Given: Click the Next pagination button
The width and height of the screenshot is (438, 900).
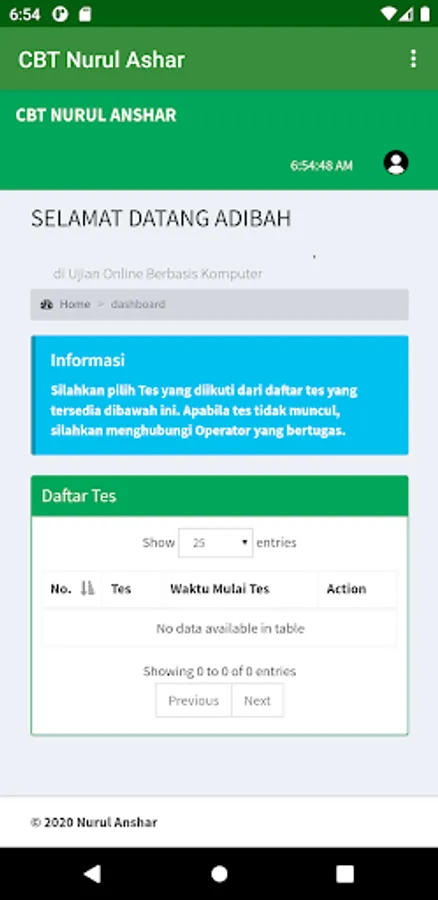Looking at the screenshot, I should (257, 700).
